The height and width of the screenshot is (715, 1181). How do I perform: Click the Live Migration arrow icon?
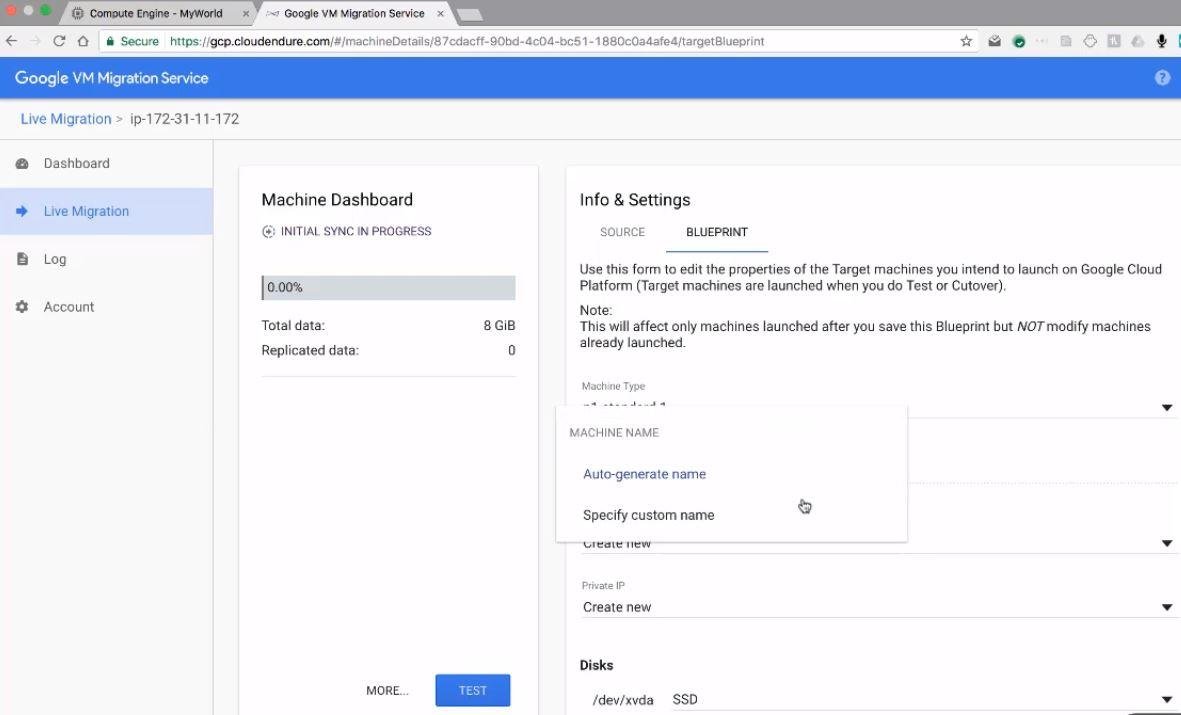point(22,211)
